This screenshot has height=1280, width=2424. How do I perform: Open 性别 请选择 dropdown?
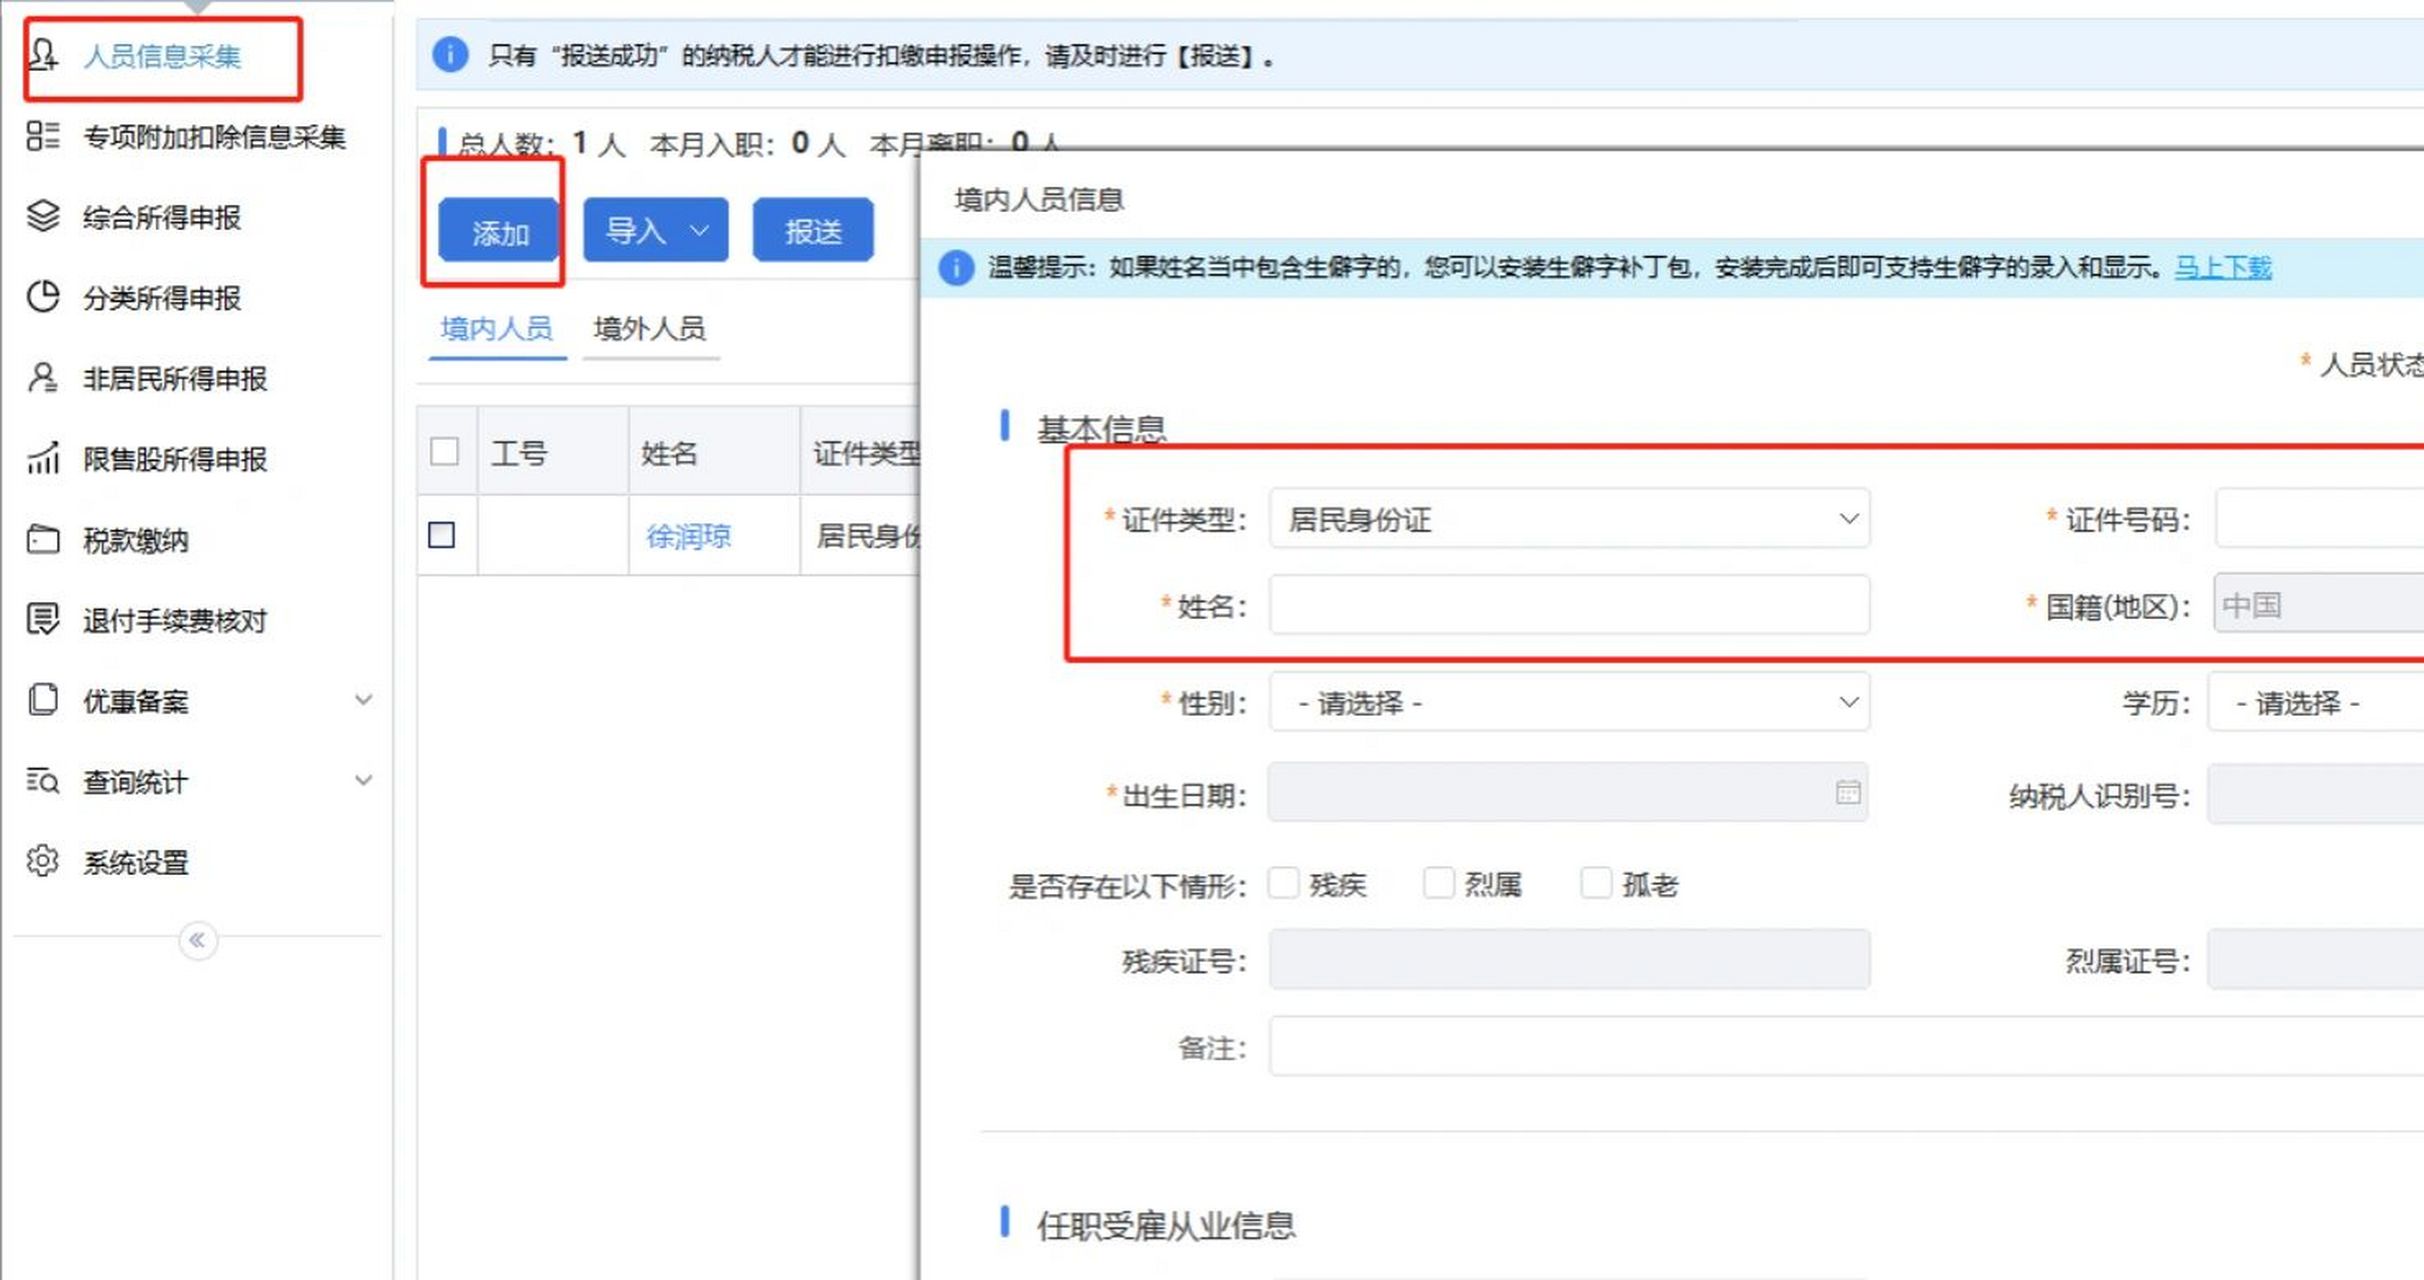(1569, 702)
